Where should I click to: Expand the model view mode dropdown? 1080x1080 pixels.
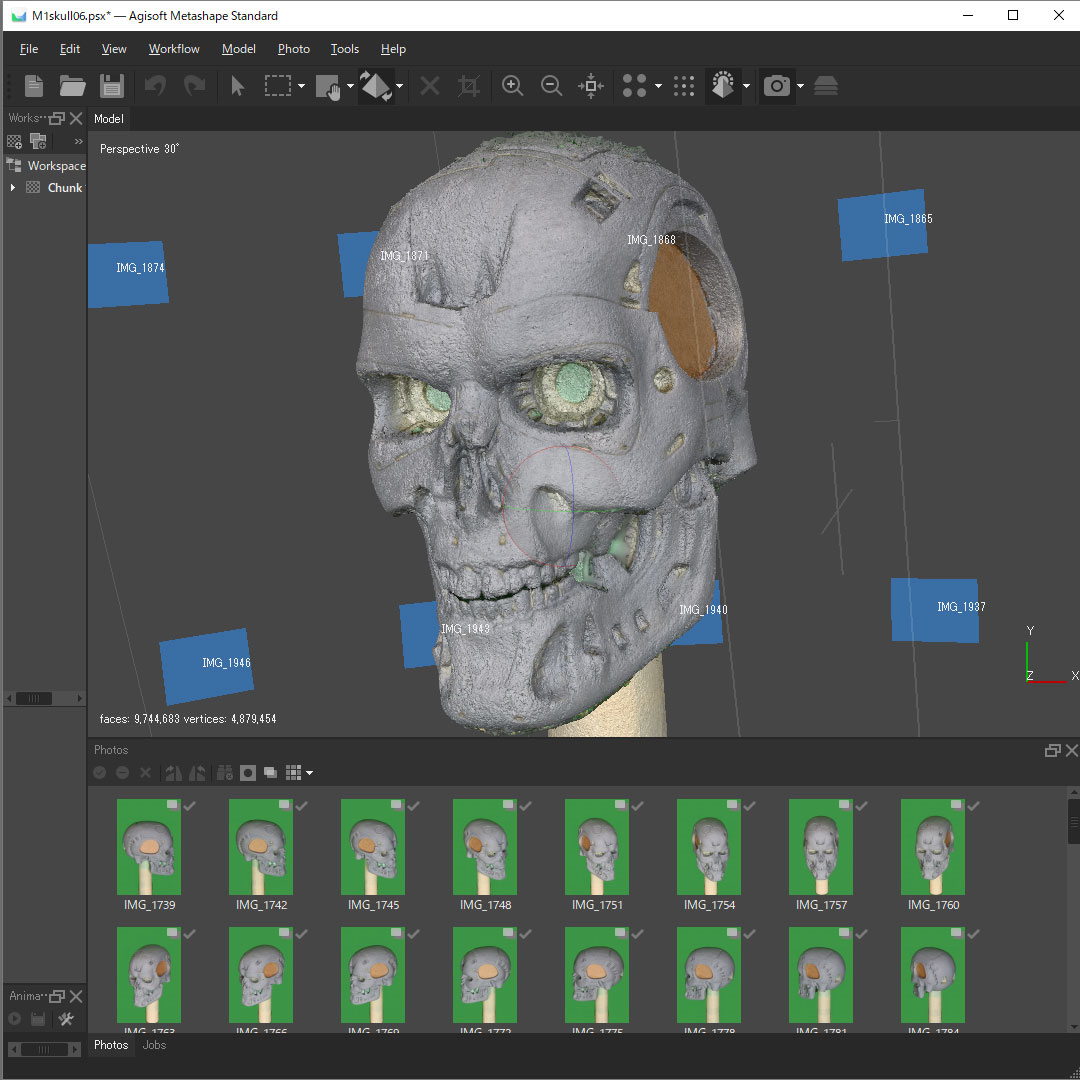(x=746, y=86)
